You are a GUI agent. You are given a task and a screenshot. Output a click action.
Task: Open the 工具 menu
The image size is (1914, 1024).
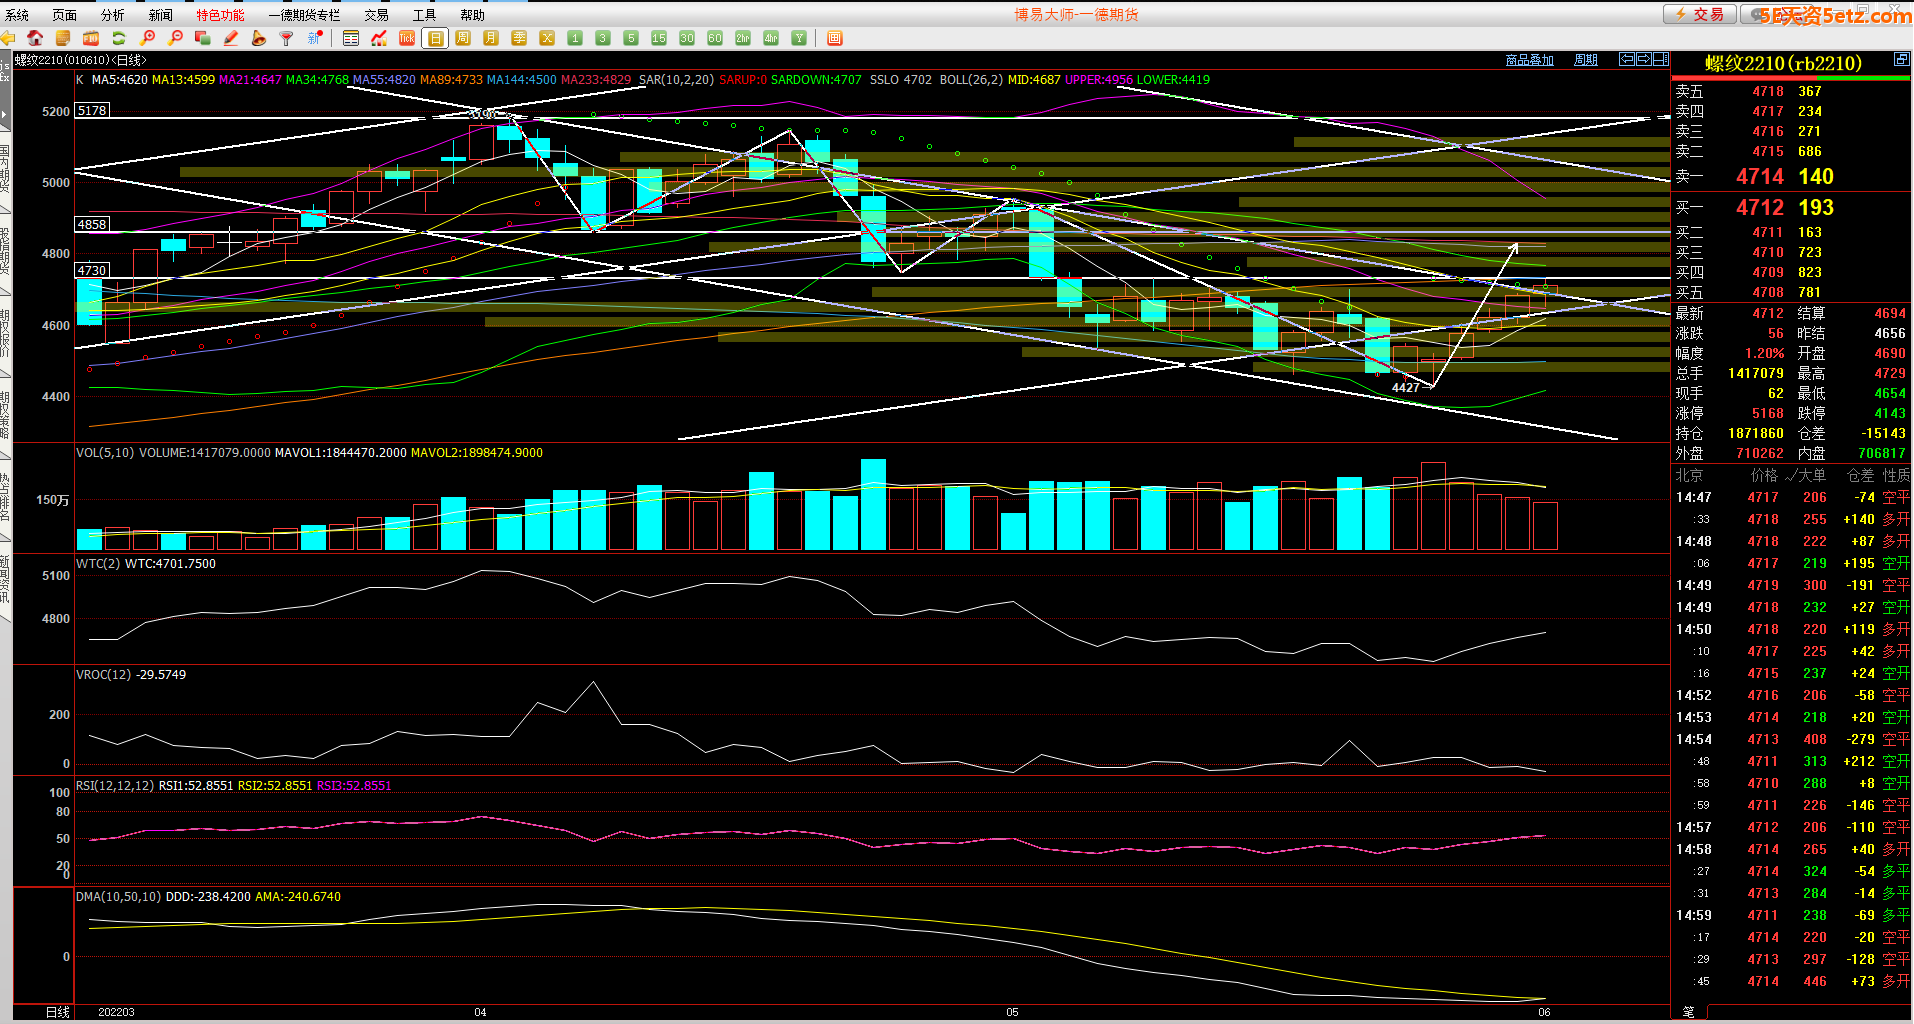(x=425, y=15)
